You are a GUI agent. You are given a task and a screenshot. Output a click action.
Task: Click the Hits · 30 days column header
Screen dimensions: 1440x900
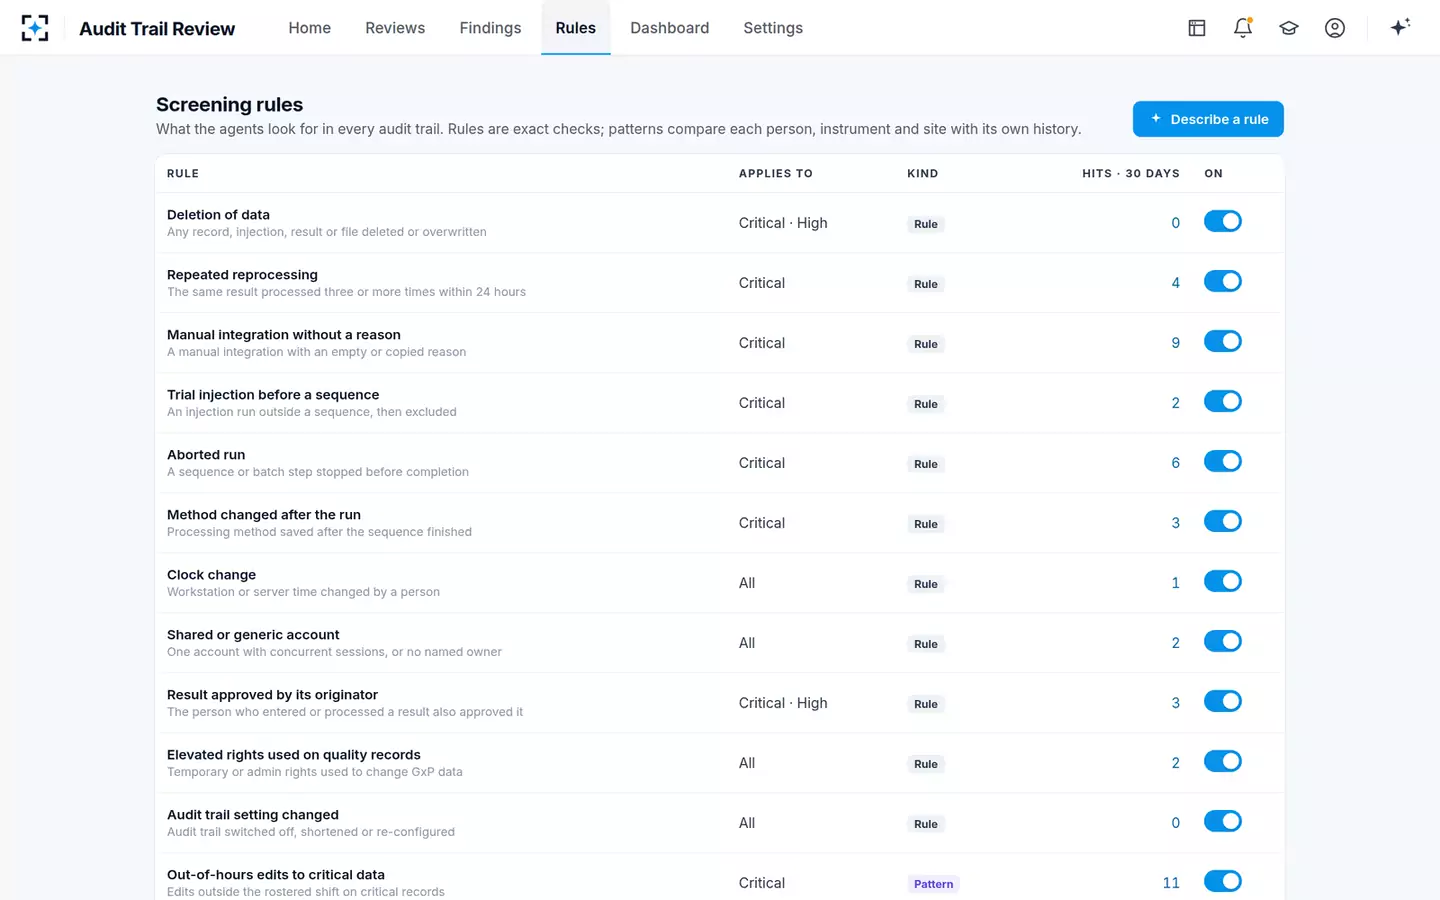click(1131, 174)
